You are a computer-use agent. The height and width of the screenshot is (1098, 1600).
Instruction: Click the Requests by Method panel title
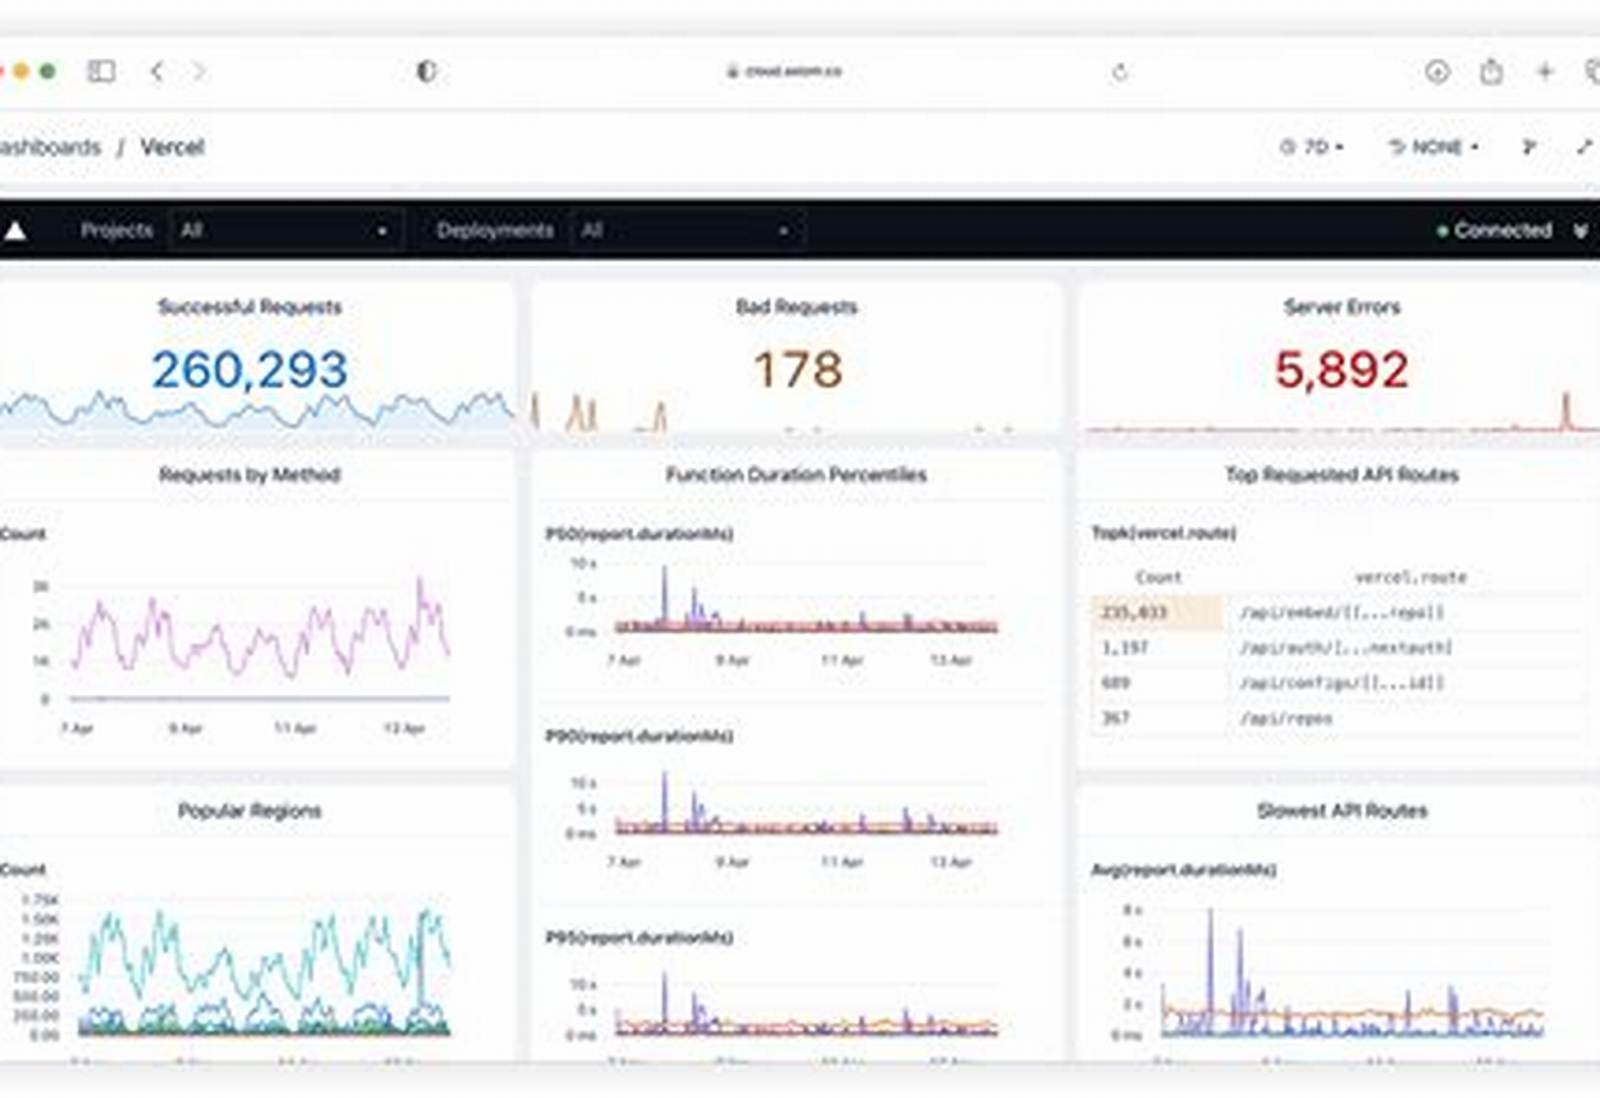click(x=249, y=474)
